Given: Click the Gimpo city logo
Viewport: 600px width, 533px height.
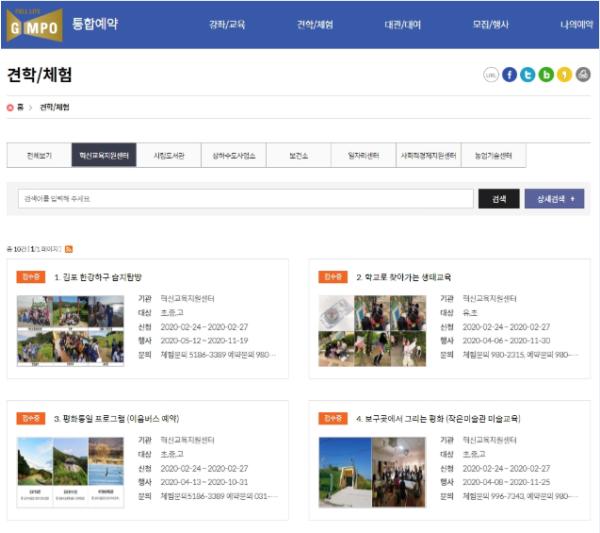Looking at the screenshot, I should [35, 24].
